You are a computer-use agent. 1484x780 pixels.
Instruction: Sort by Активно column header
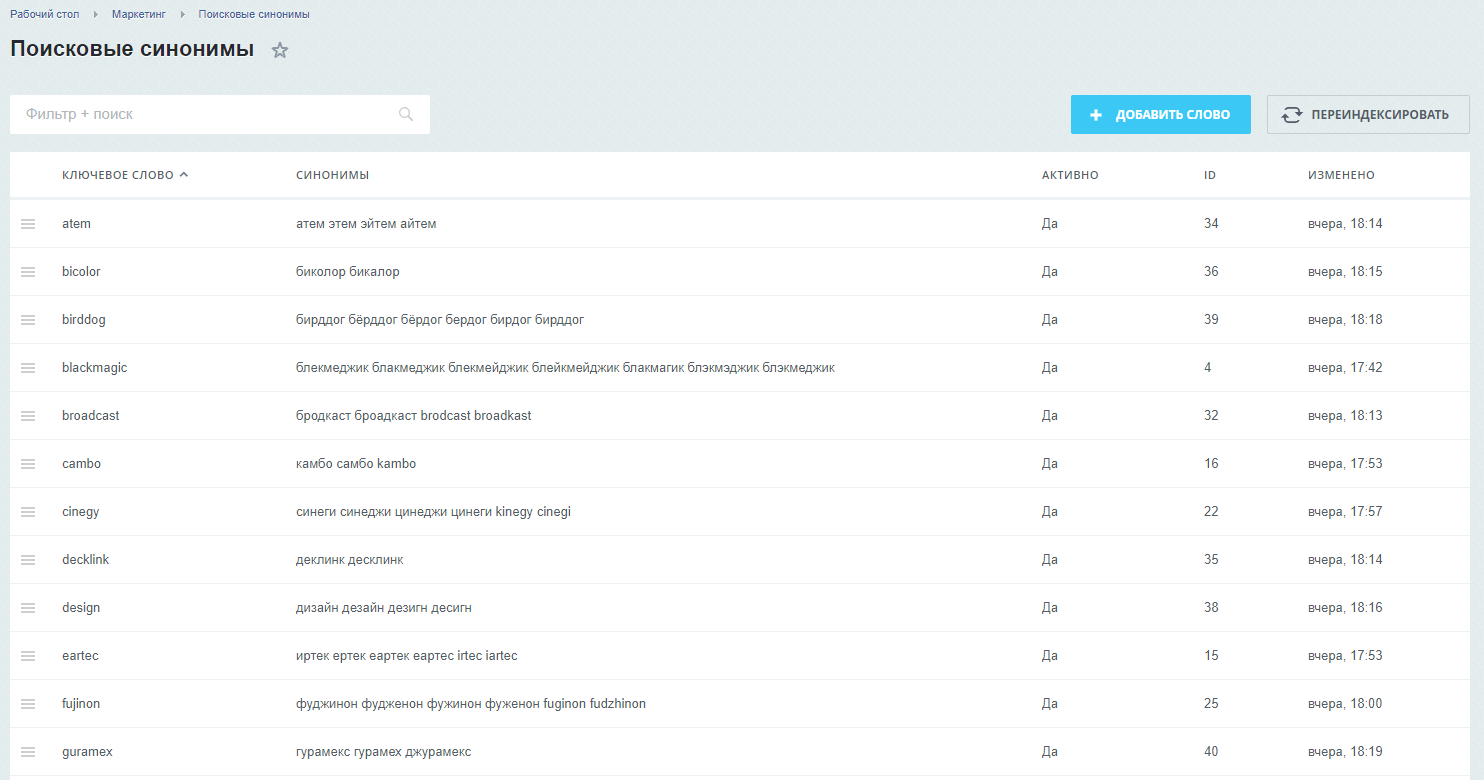pos(1069,175)
